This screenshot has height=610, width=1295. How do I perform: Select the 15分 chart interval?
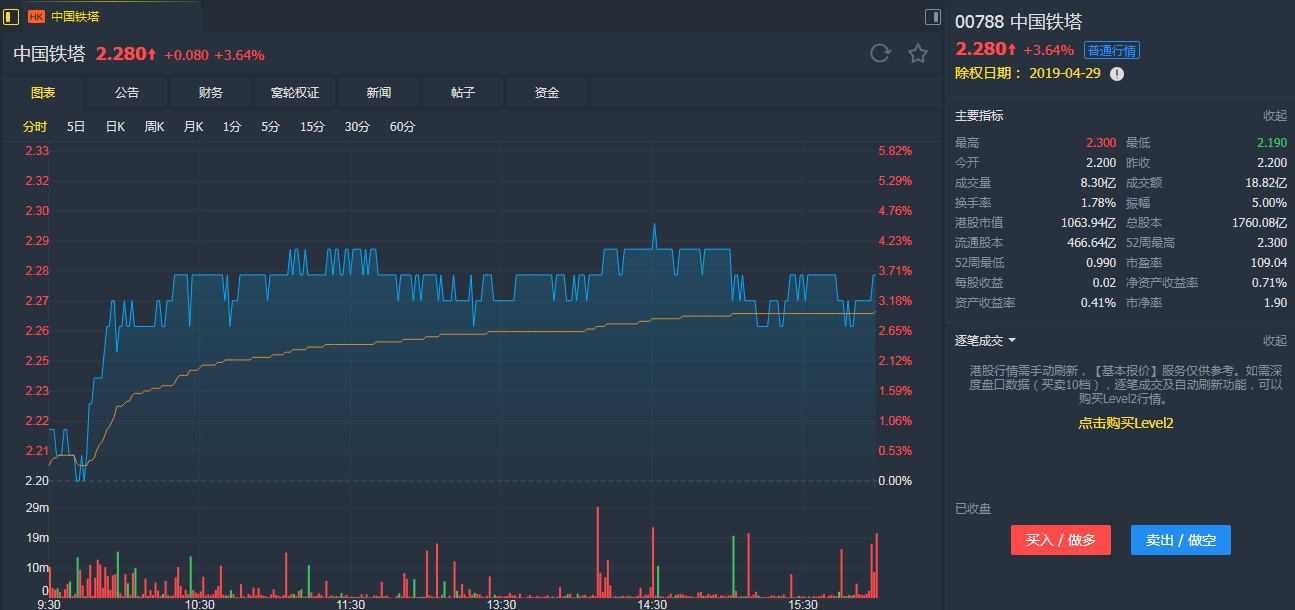pyautogui.click(x=313, y=127)
